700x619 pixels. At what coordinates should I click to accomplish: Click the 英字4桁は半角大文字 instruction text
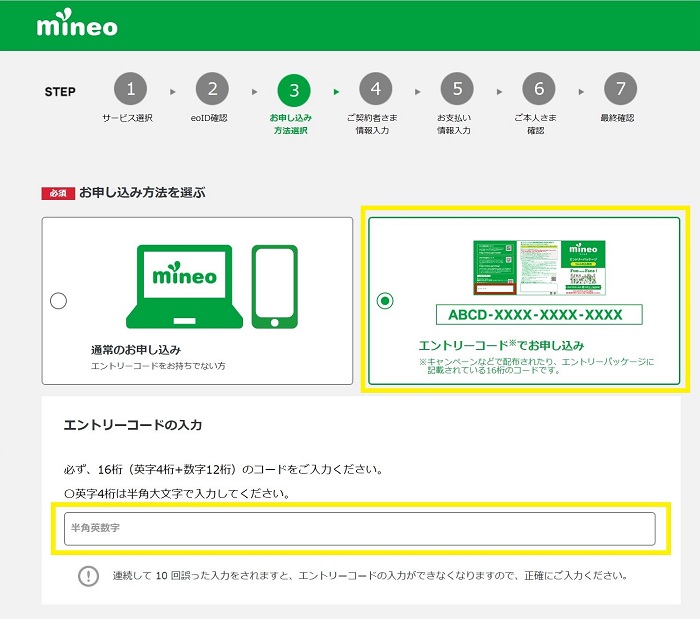point(178,494)
